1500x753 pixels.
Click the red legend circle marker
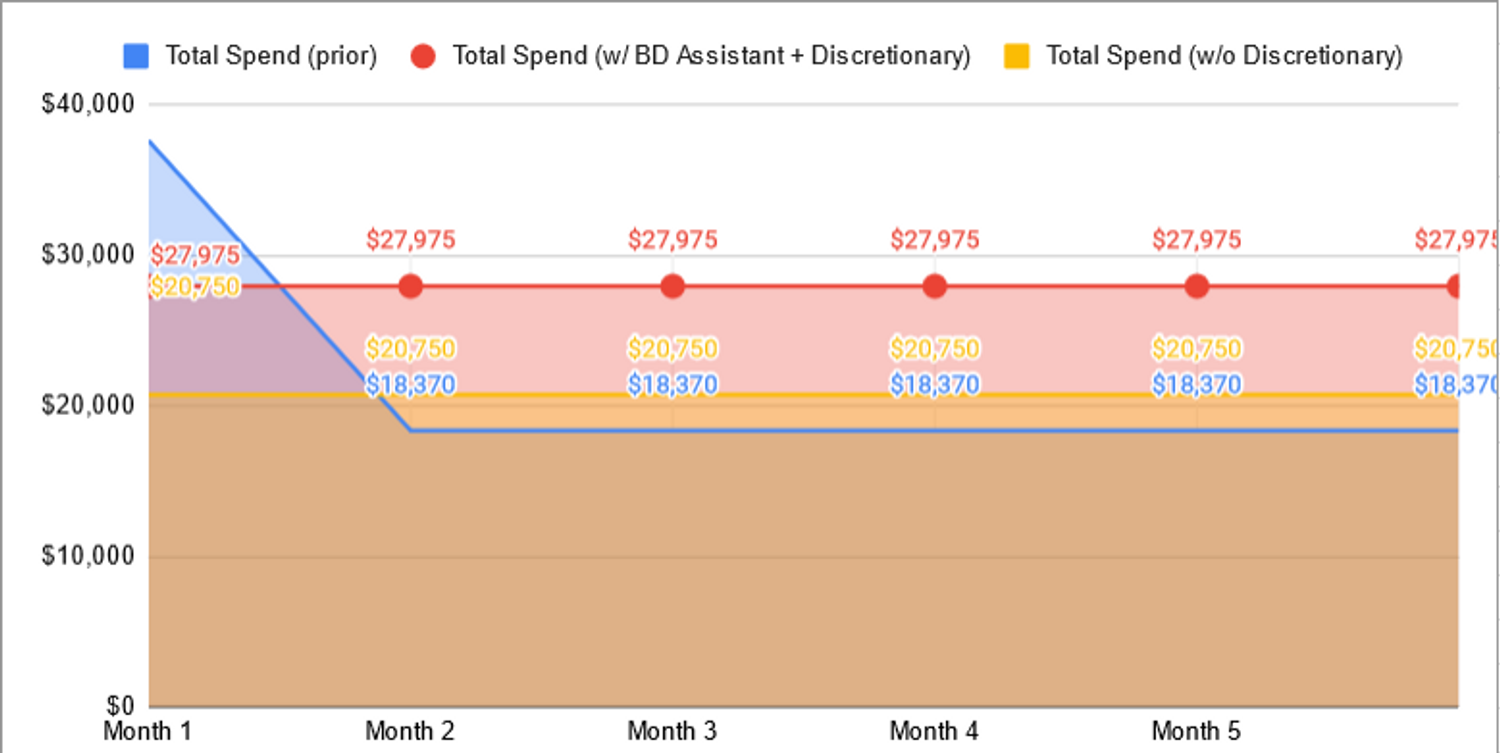coord(423,55)
